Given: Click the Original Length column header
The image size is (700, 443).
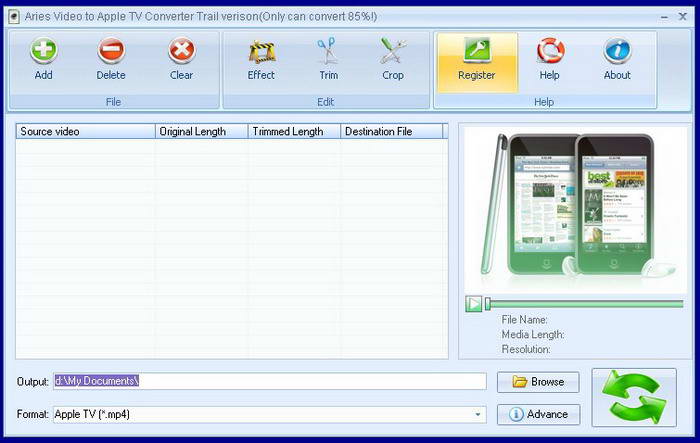Looking at the screenshot, I should click(x=201, y=131).
